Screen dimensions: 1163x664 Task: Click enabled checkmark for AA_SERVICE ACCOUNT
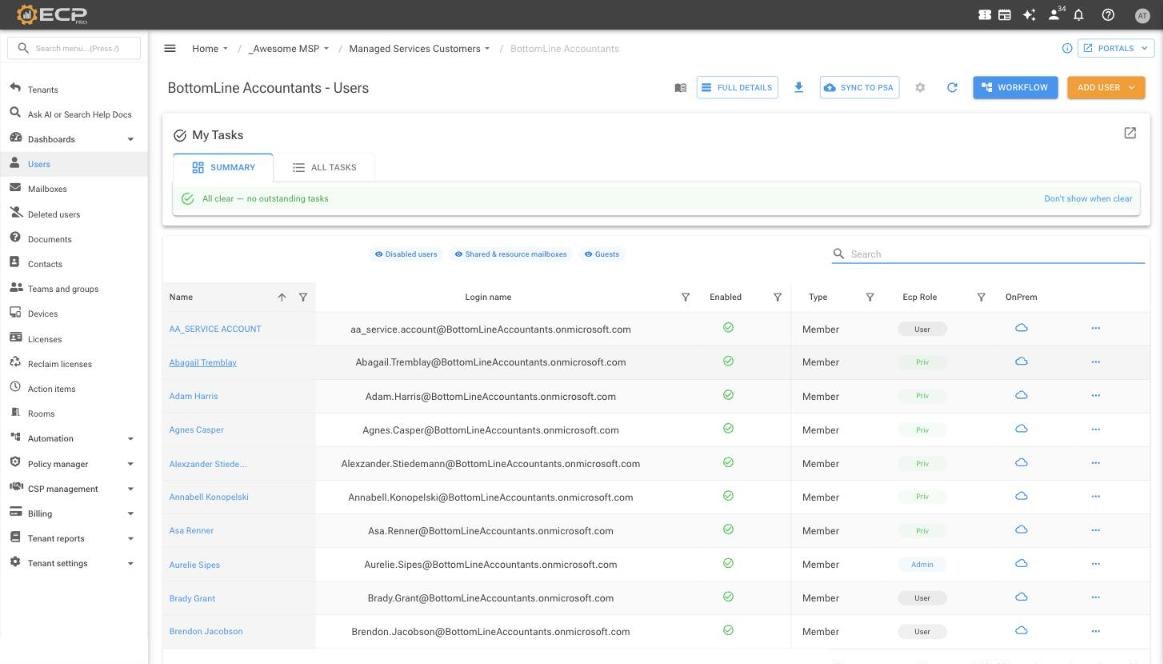(x=728, y=328)
